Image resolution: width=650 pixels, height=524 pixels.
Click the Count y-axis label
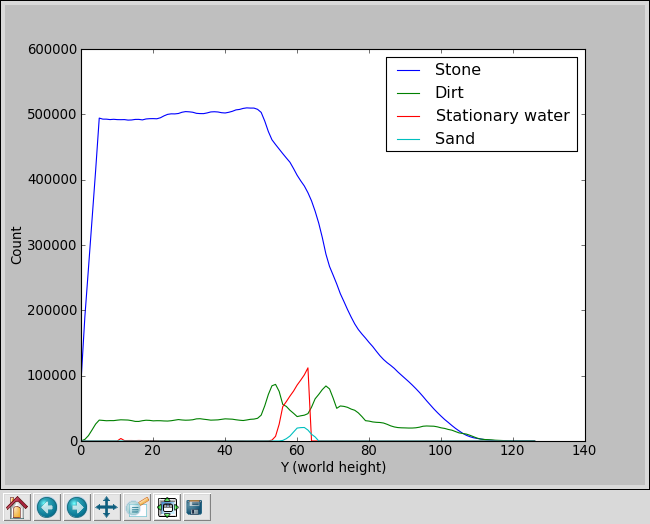tap(17, 245)
